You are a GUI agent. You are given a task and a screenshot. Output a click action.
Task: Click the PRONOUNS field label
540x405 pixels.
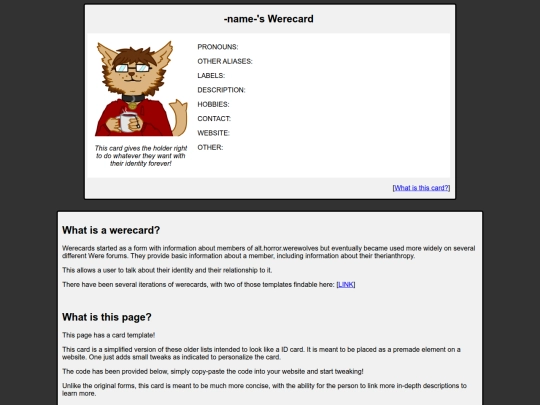click(x=218, y=47)
